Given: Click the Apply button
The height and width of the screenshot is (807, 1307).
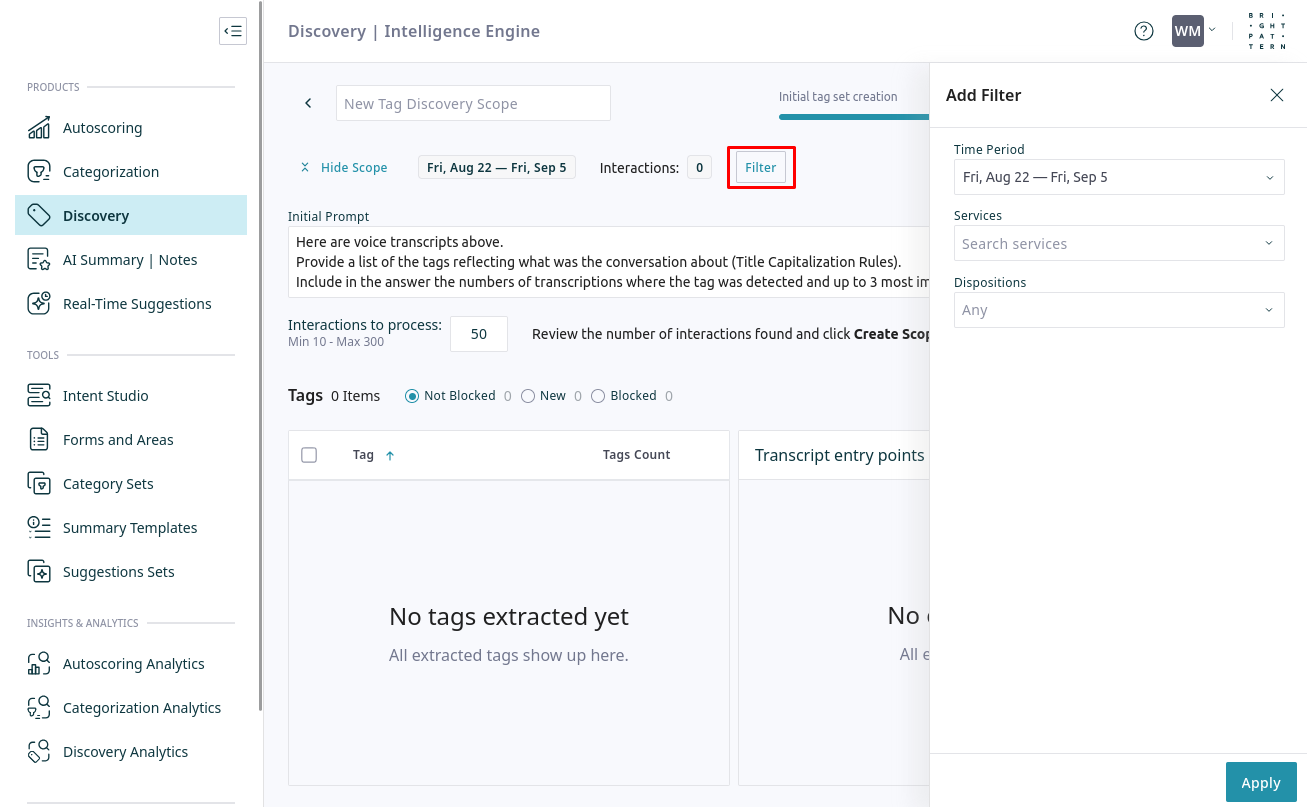Looking at the screenshot, I should tap(1260, 783).
